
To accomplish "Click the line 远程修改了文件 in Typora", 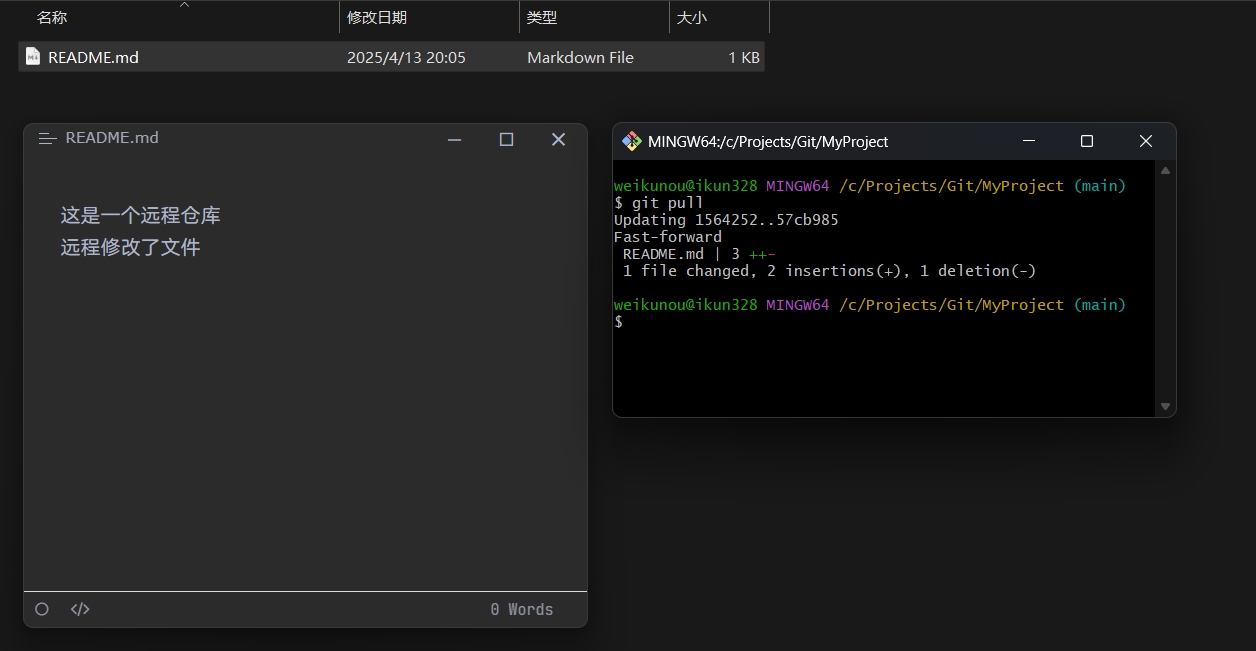I will [x=130, y=247].
